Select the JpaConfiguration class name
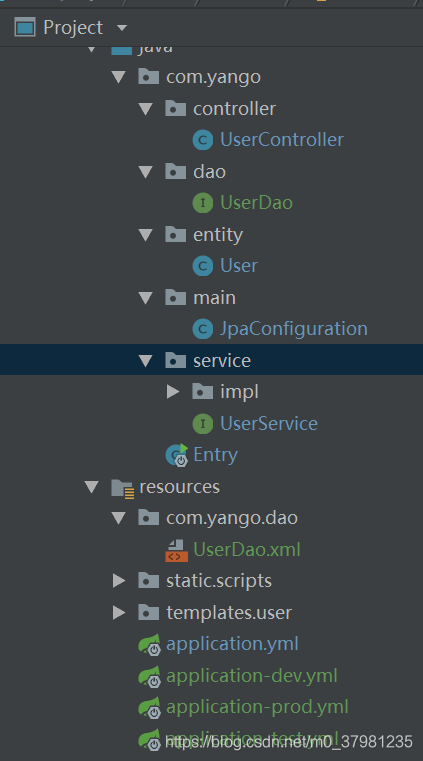Screen dimensions: 423x761 tap(294, 329)
